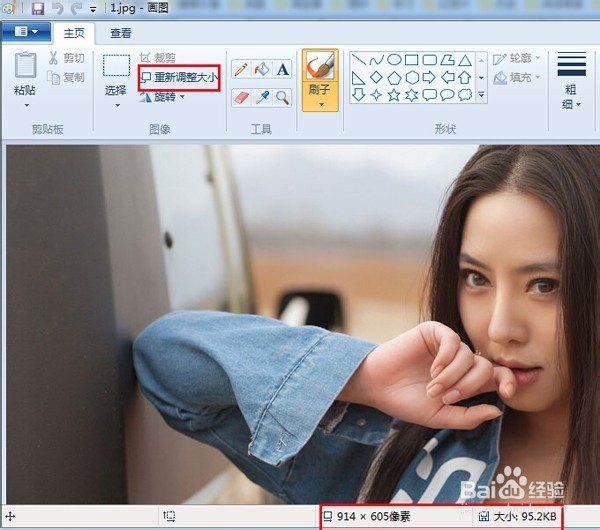
Task: Pick the Curve shape
Action: 376,60
